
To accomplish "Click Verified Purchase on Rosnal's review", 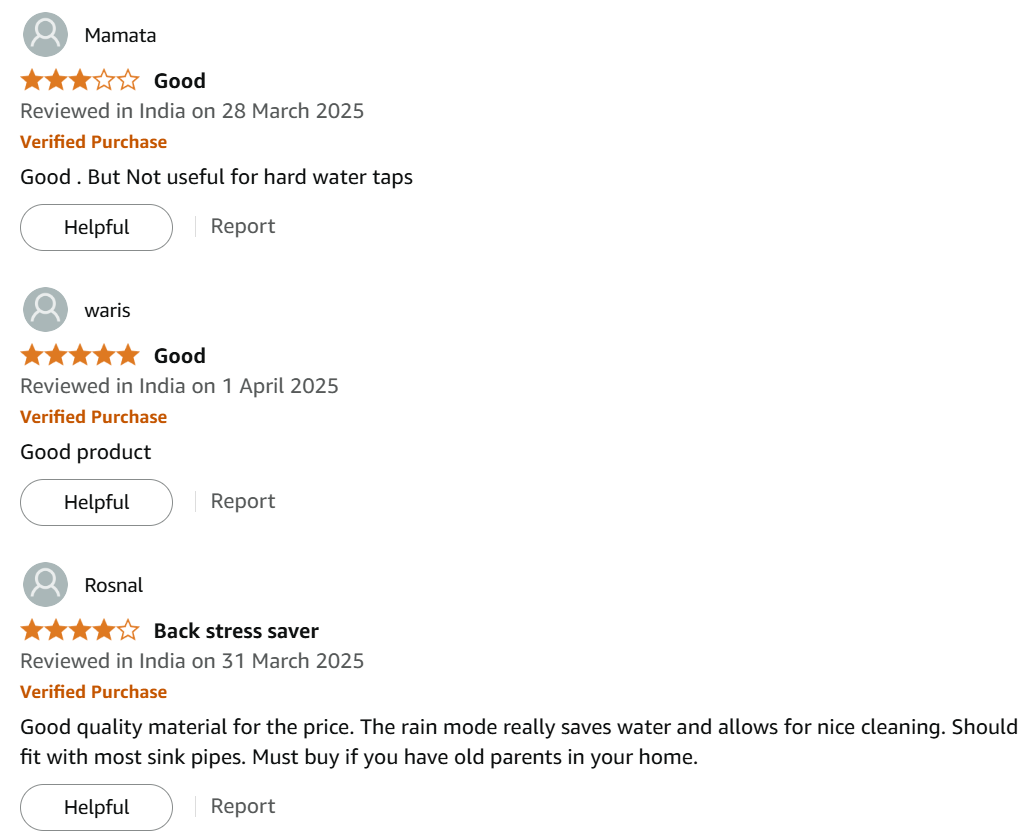I will [93, 692].
